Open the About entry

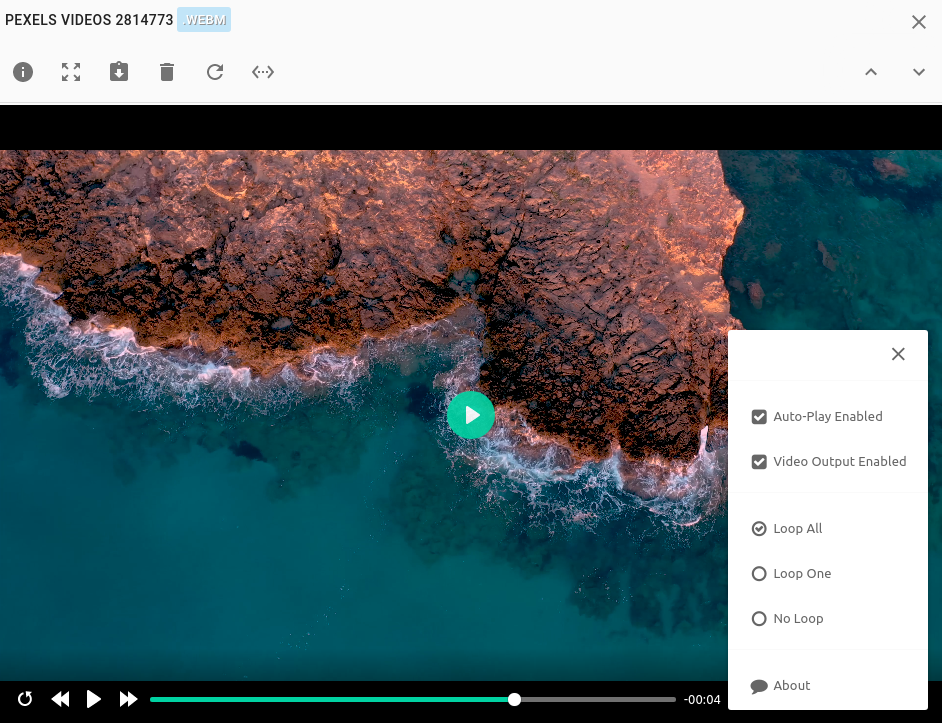pyautogui.click(x=780, y=686)
